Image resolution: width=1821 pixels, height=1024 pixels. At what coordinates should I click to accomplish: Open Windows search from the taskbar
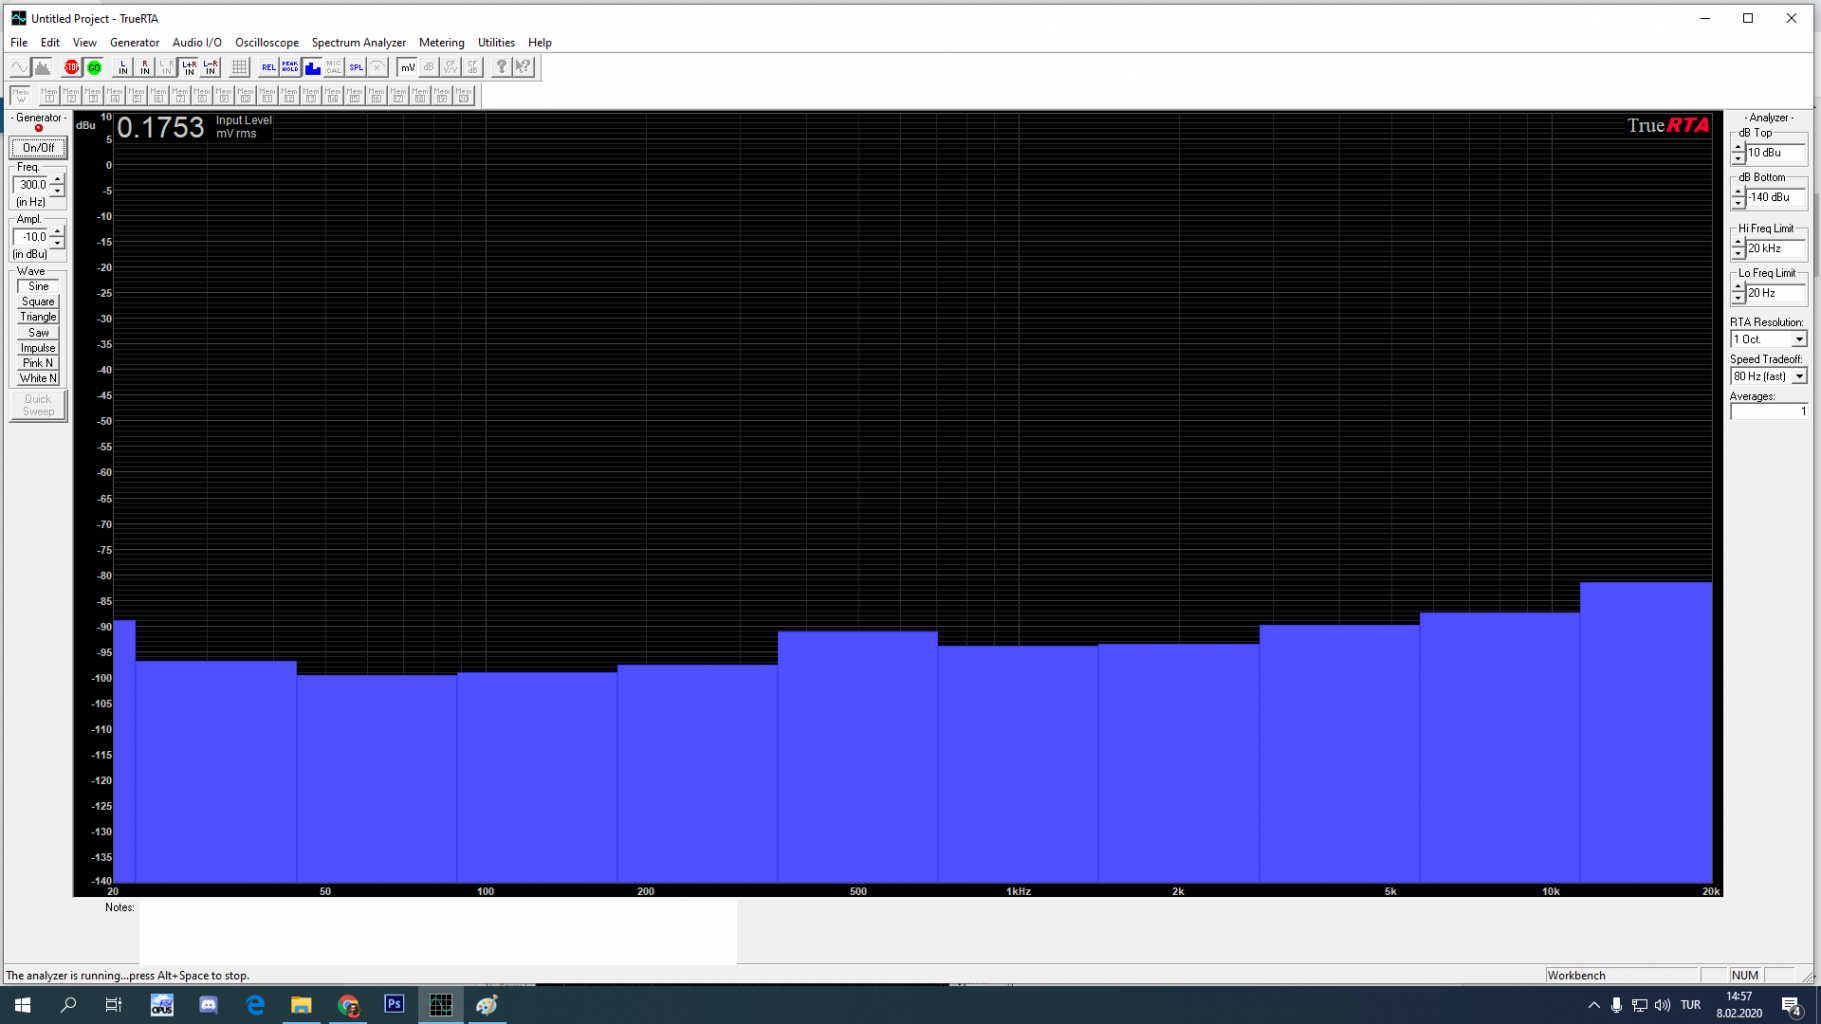pyautogui.click(x=68, y=1004)
